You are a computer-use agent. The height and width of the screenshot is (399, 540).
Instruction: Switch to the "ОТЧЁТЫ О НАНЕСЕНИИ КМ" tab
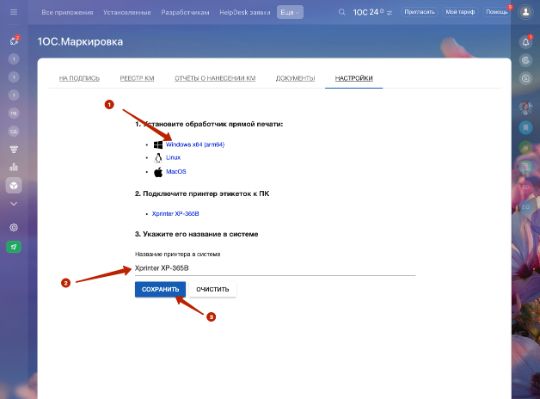[x=215, y=78]
